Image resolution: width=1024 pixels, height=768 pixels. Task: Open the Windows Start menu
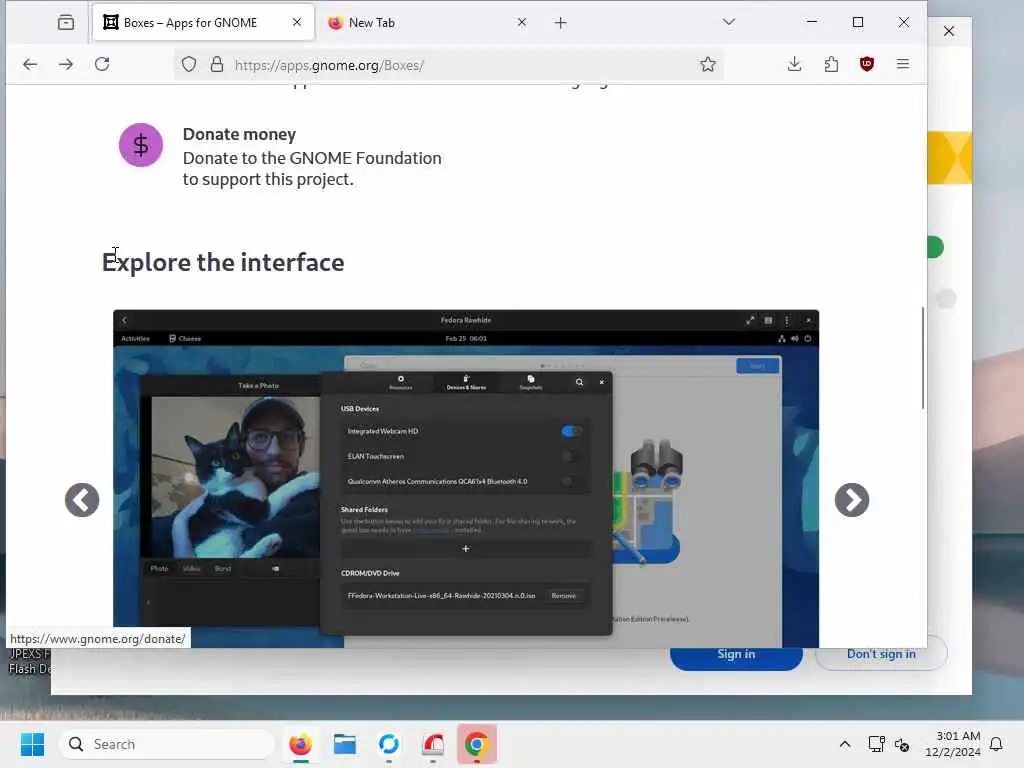pyautogui.click(x=32, y=744)
